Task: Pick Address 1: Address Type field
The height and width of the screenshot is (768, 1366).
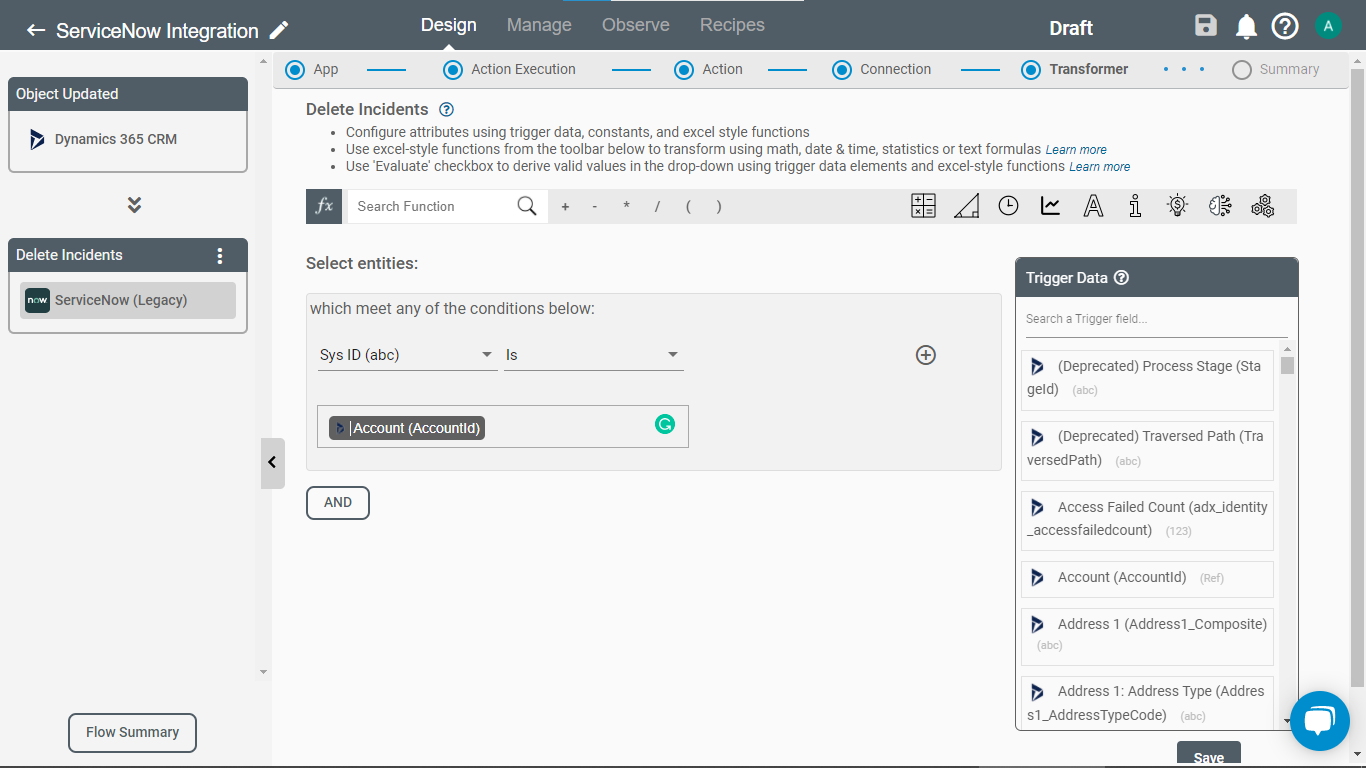Action: pos(1147,703)
